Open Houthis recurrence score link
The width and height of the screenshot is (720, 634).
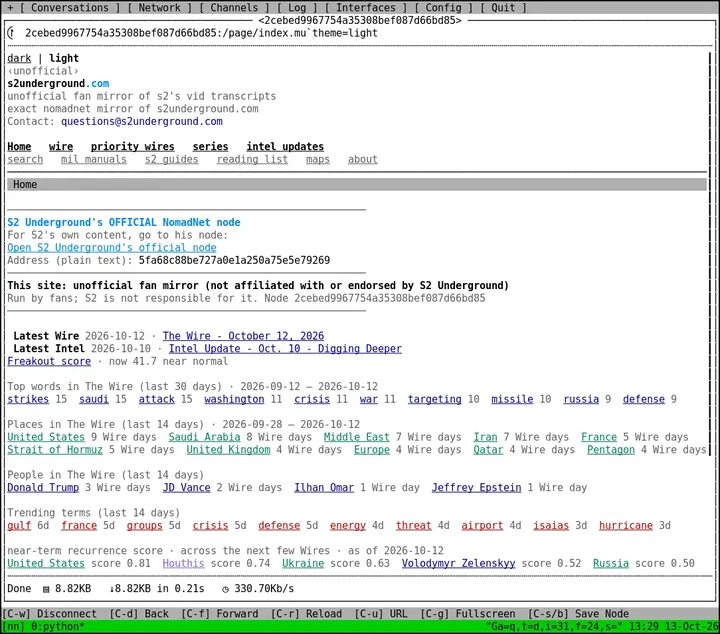tap(183, 563)
